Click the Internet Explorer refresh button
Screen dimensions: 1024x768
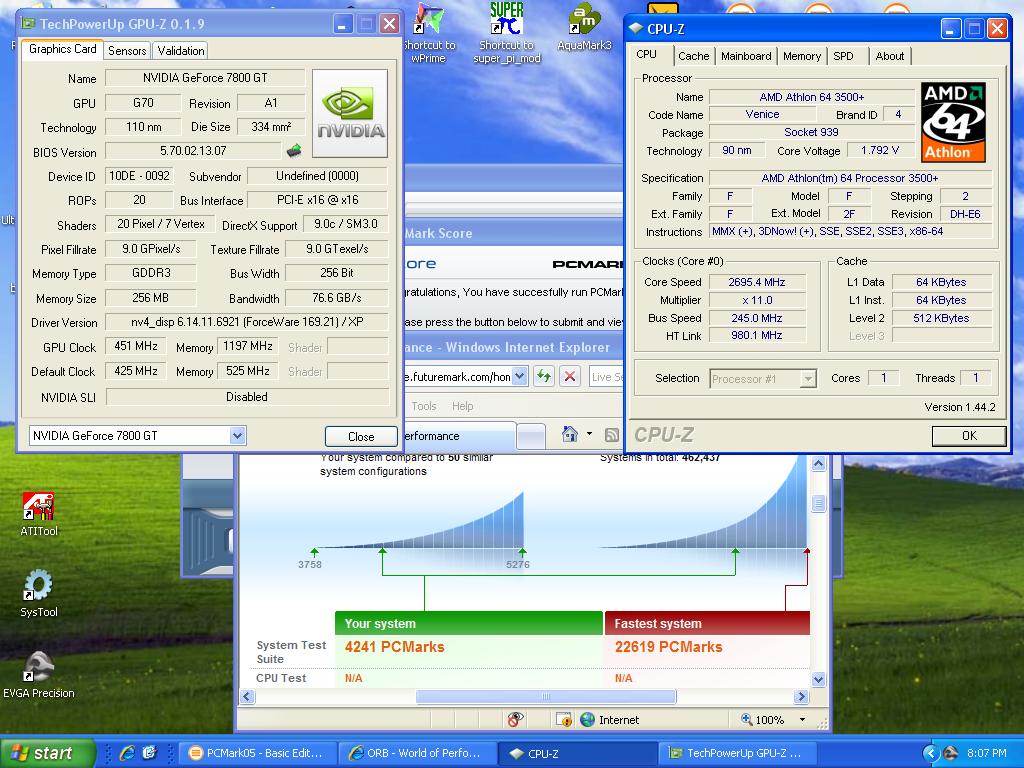coord(543,376)
